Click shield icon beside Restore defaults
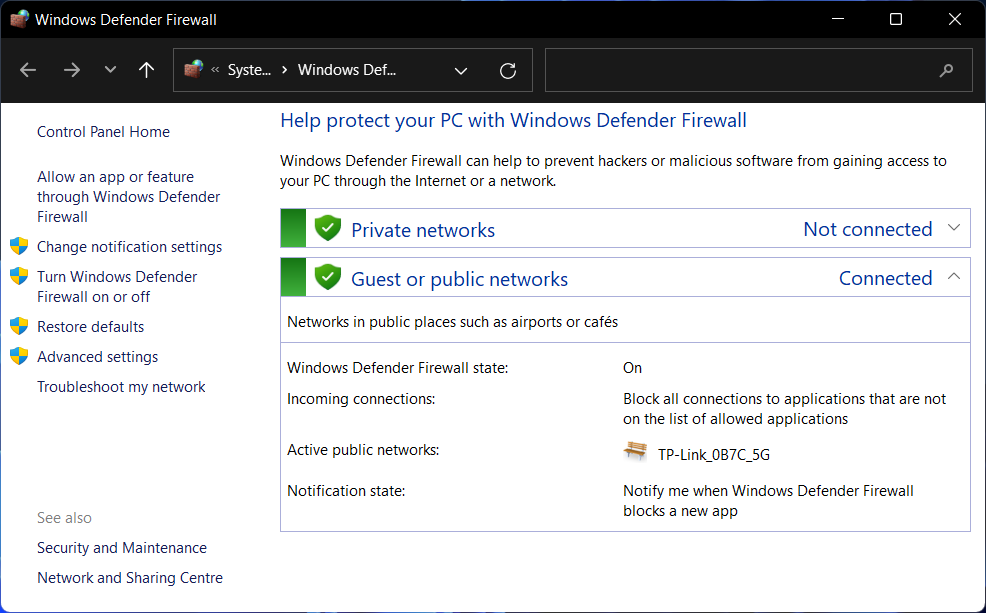Screen dimensions: 986x613 (x=19, y=326)
